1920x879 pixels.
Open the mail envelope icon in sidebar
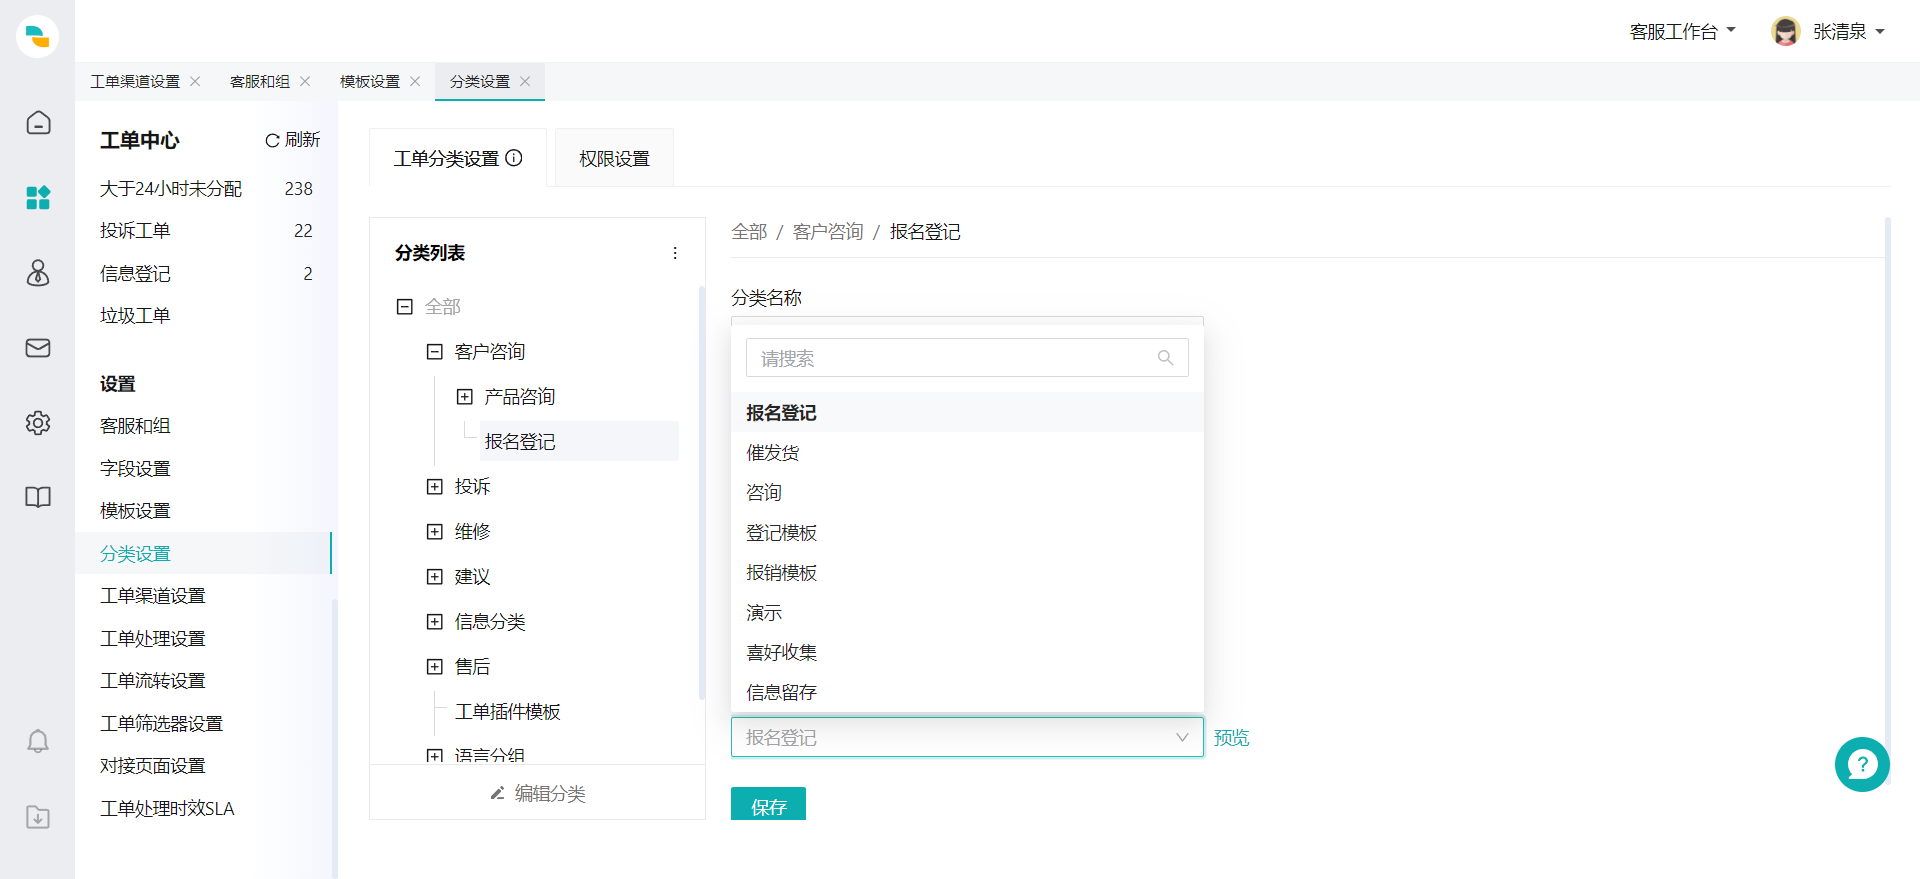click(x=38, y=348)
